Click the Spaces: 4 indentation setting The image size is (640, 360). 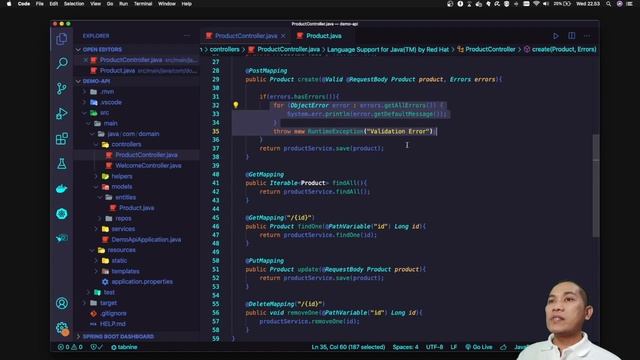[405, 347]
